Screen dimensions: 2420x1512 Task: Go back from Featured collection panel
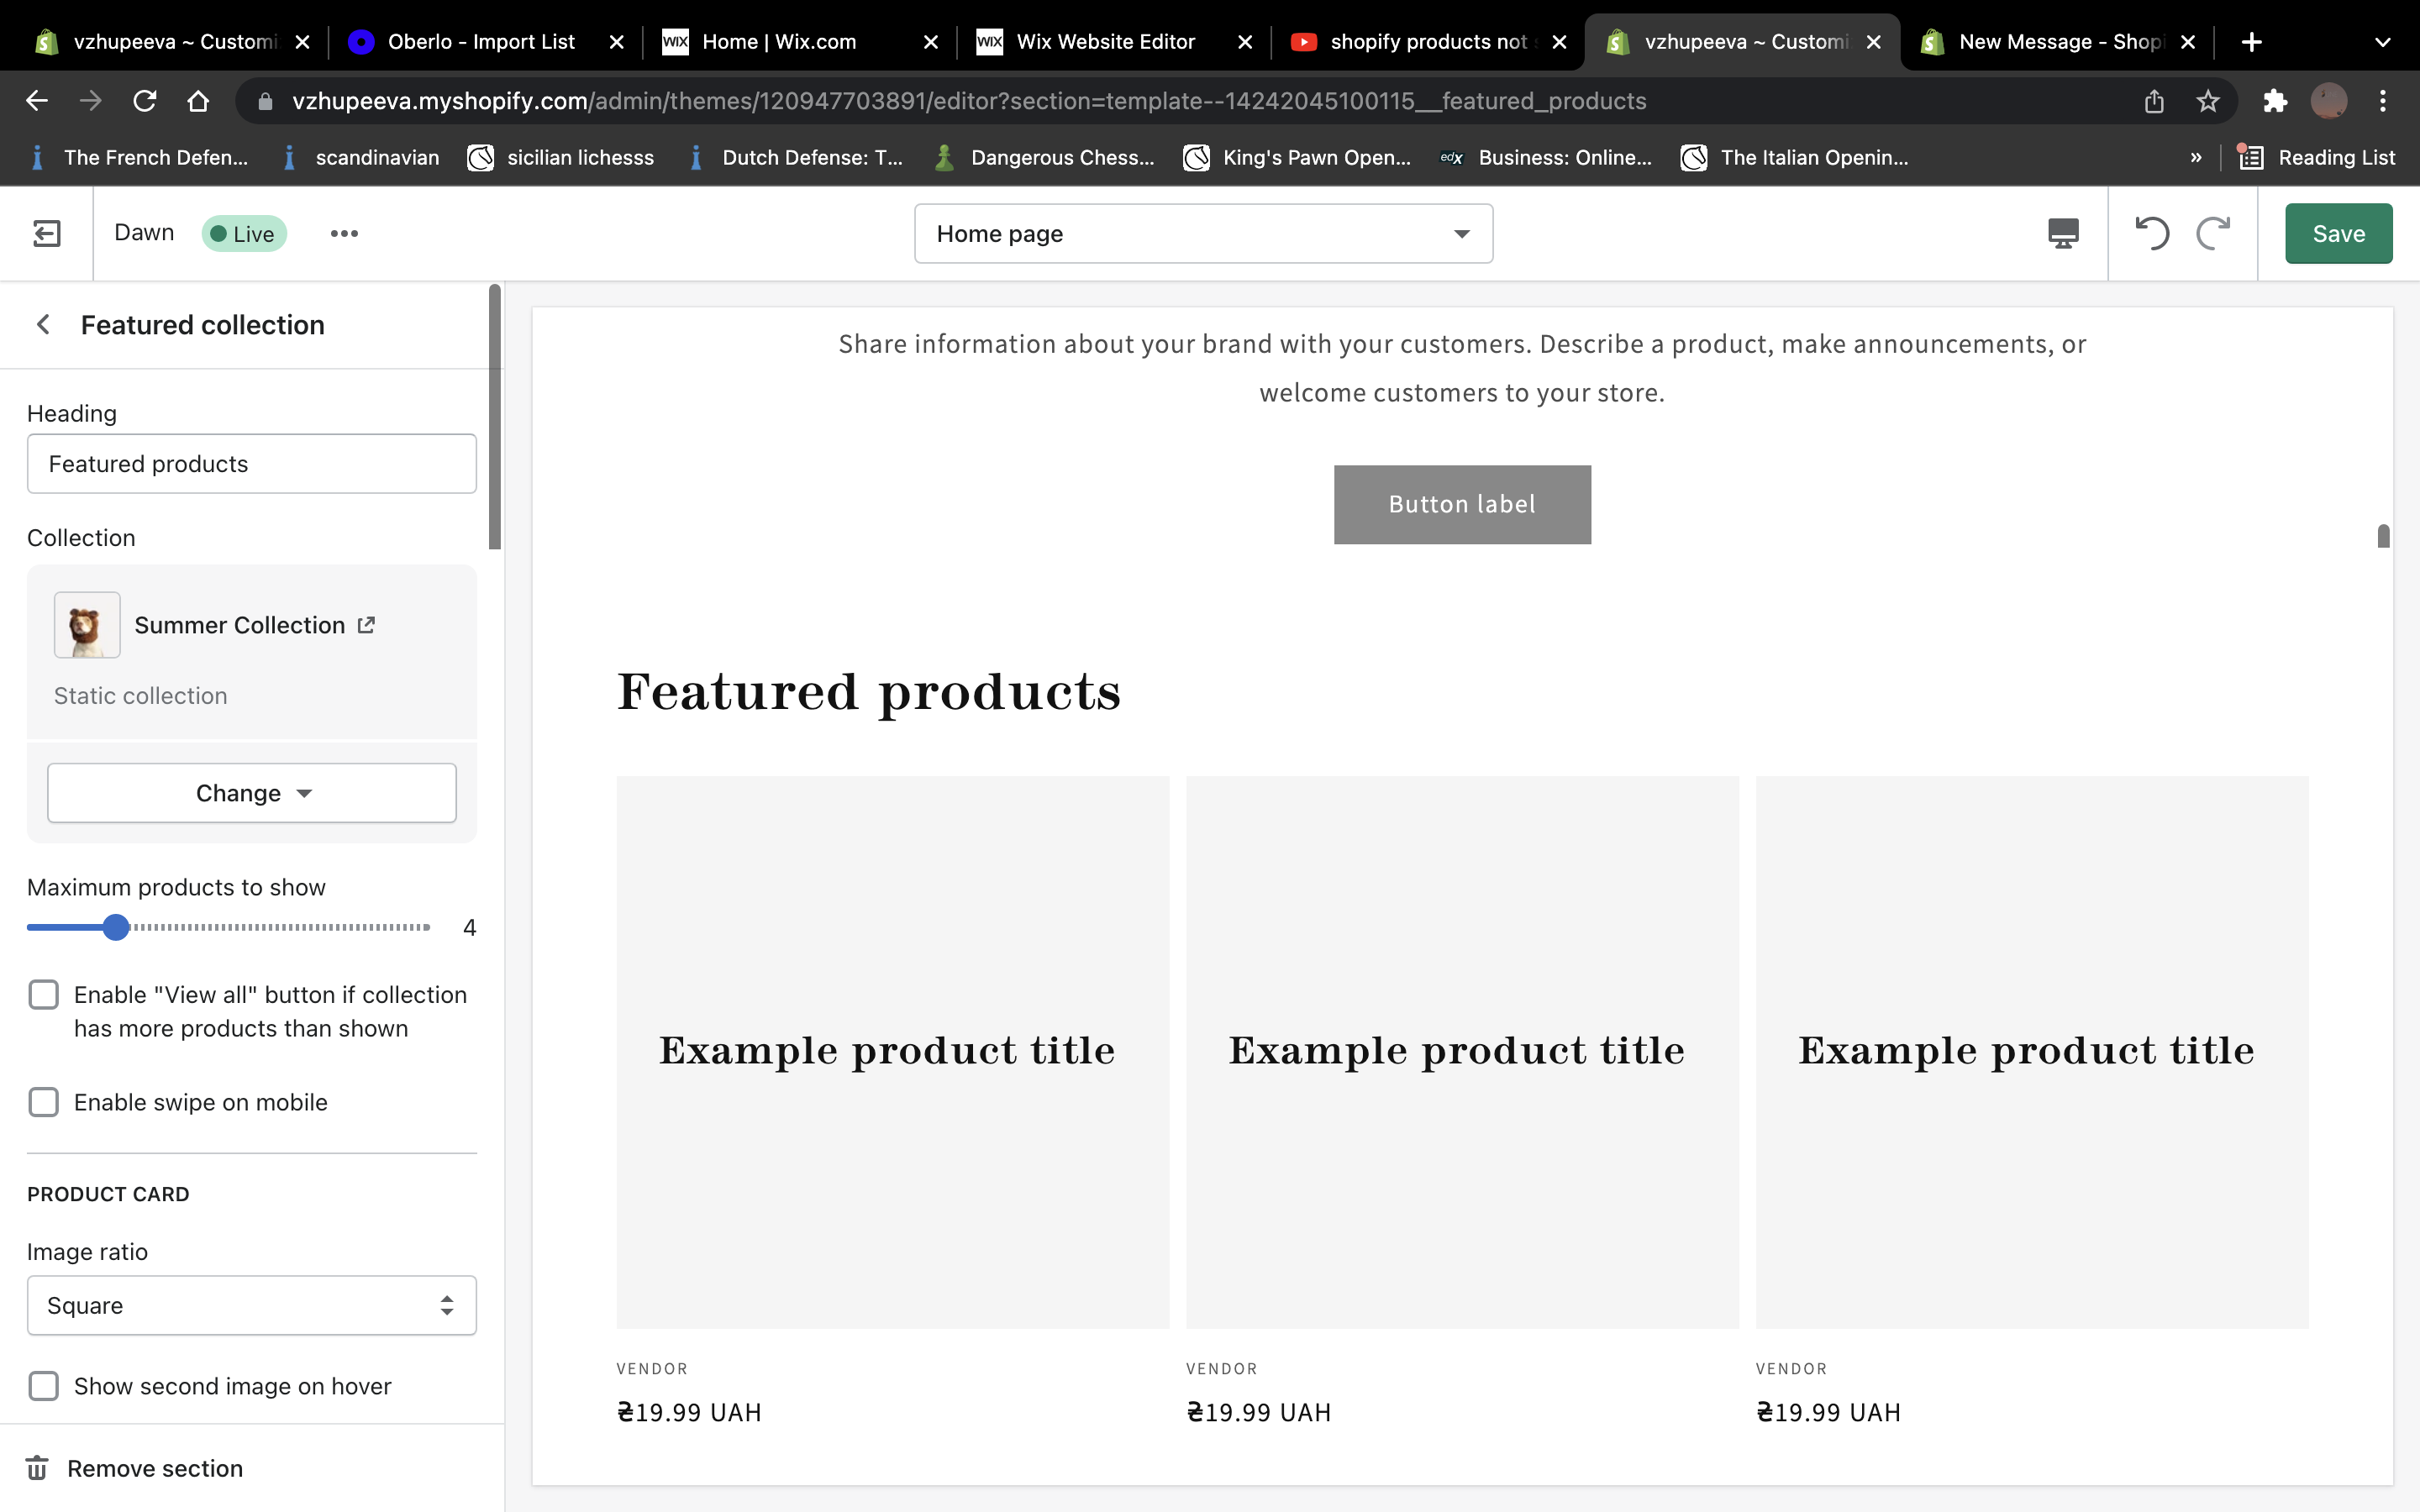43,324
